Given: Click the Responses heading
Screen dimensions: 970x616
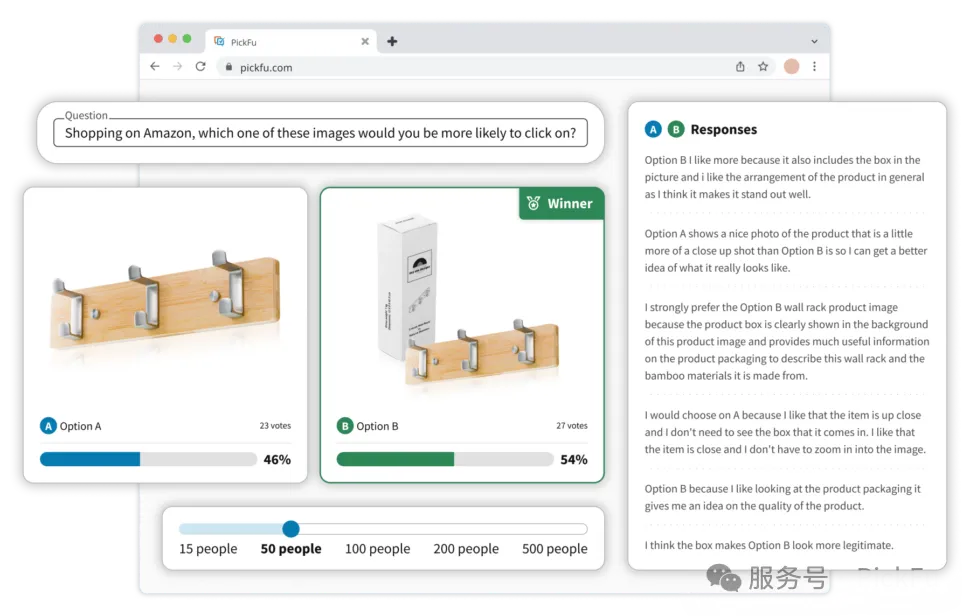Looking at the screenshot, I should pos(724,129).
